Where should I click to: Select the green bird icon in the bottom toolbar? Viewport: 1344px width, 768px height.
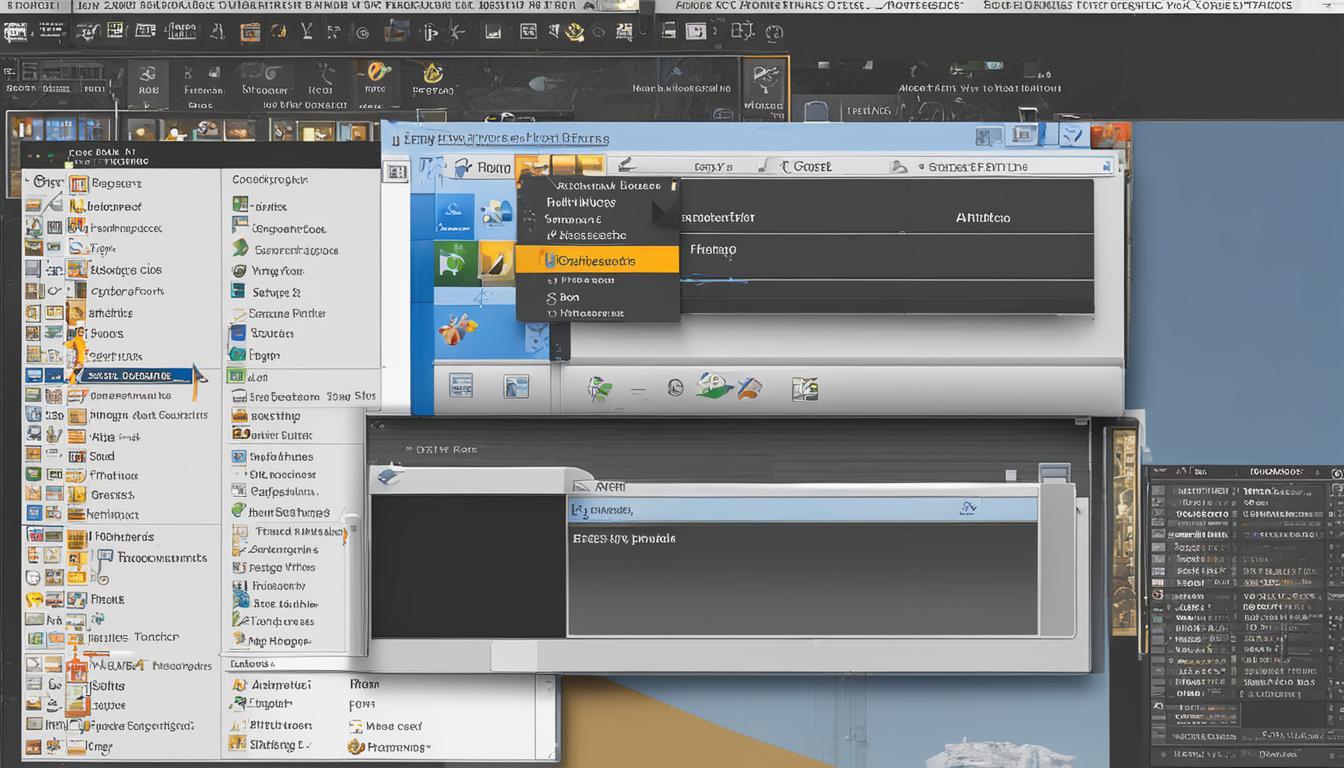[x=598, y=387]
